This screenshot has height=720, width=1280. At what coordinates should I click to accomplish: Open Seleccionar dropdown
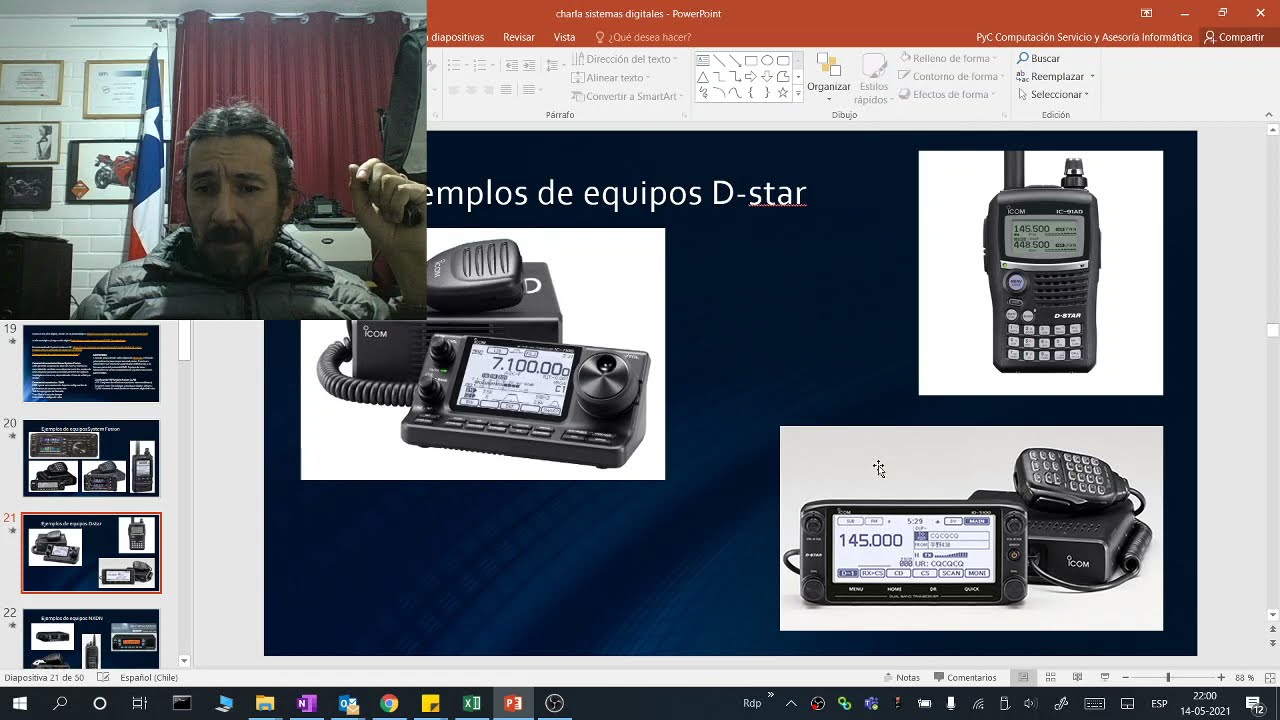click(1053, 95)
